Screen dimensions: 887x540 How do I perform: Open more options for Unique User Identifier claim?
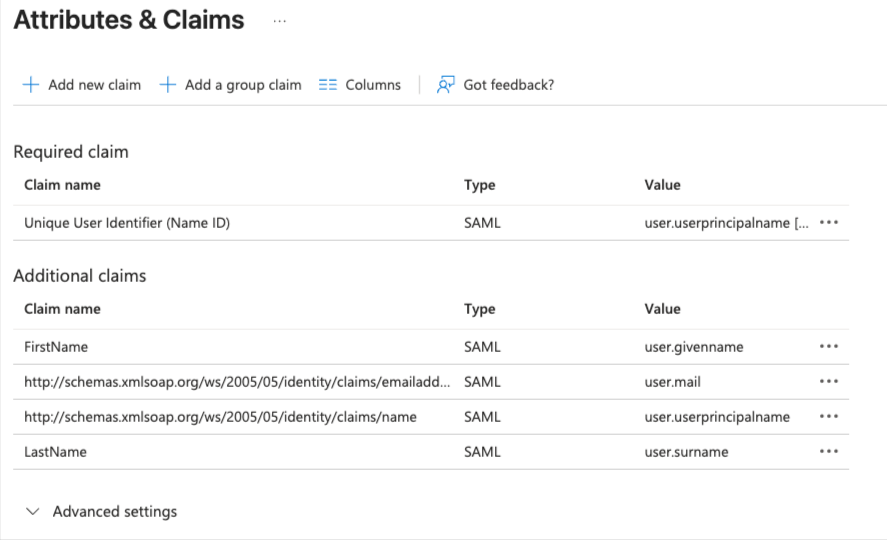coord(828,223)
